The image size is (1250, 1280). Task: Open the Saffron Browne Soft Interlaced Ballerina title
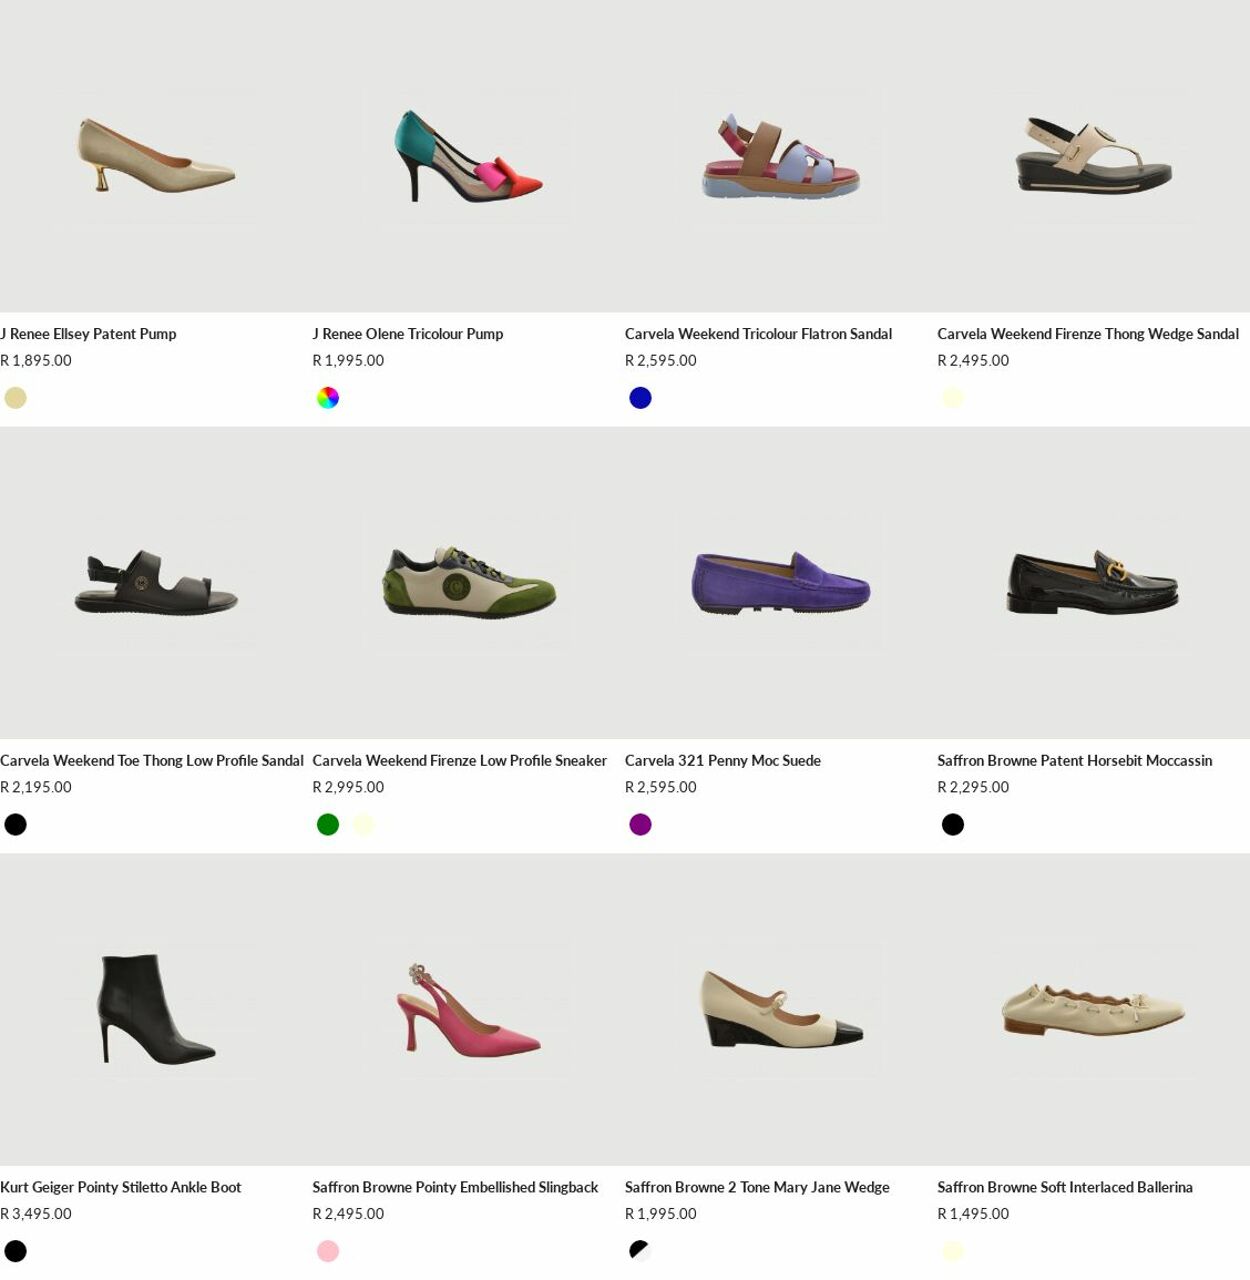pyautogui.click(x=1065, y=1188)
